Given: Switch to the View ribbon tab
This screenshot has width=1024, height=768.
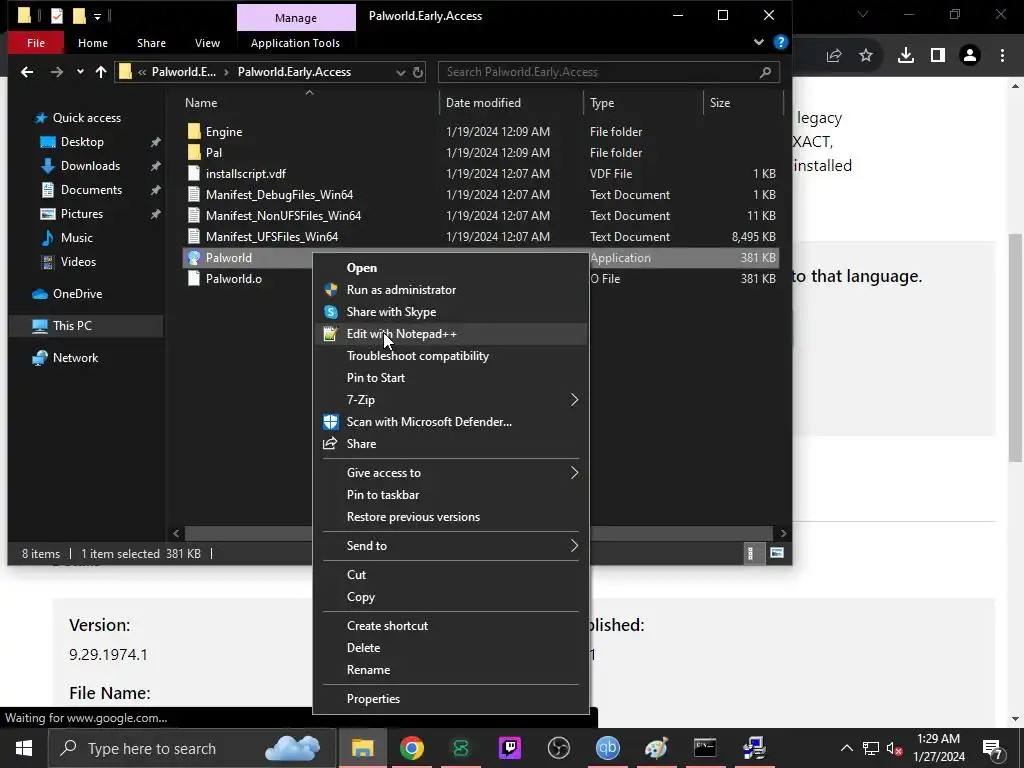Looking at the screenshot, I should (207, 42).
